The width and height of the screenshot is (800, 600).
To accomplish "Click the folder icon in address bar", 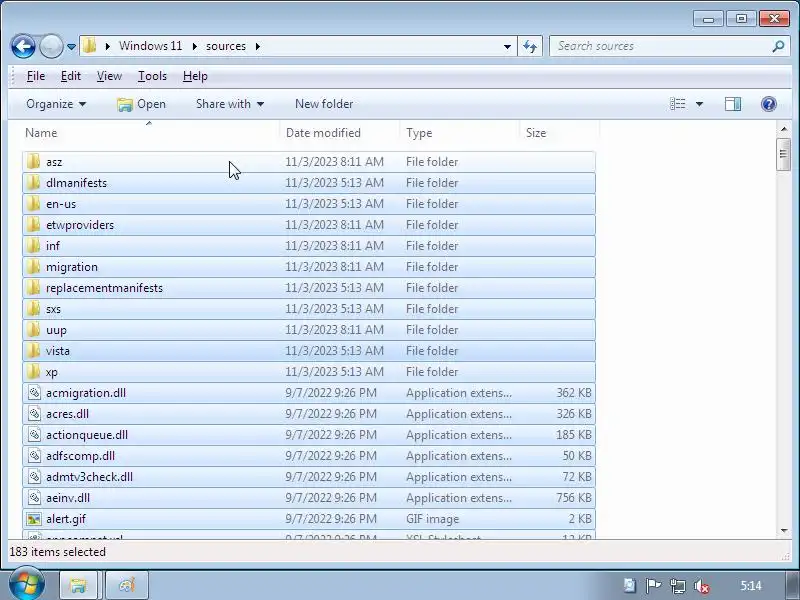I will (x=89, y=46).
